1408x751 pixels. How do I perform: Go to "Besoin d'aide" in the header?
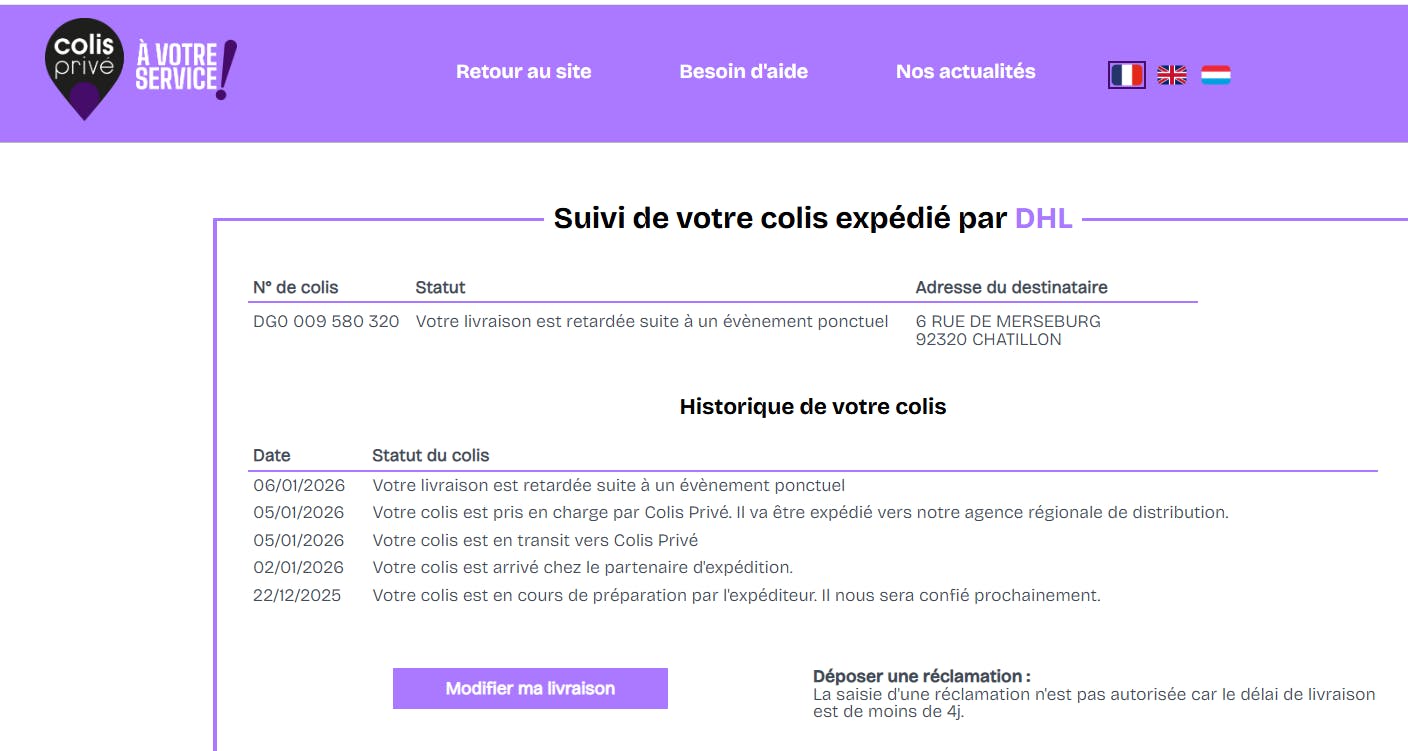(743, 72)
